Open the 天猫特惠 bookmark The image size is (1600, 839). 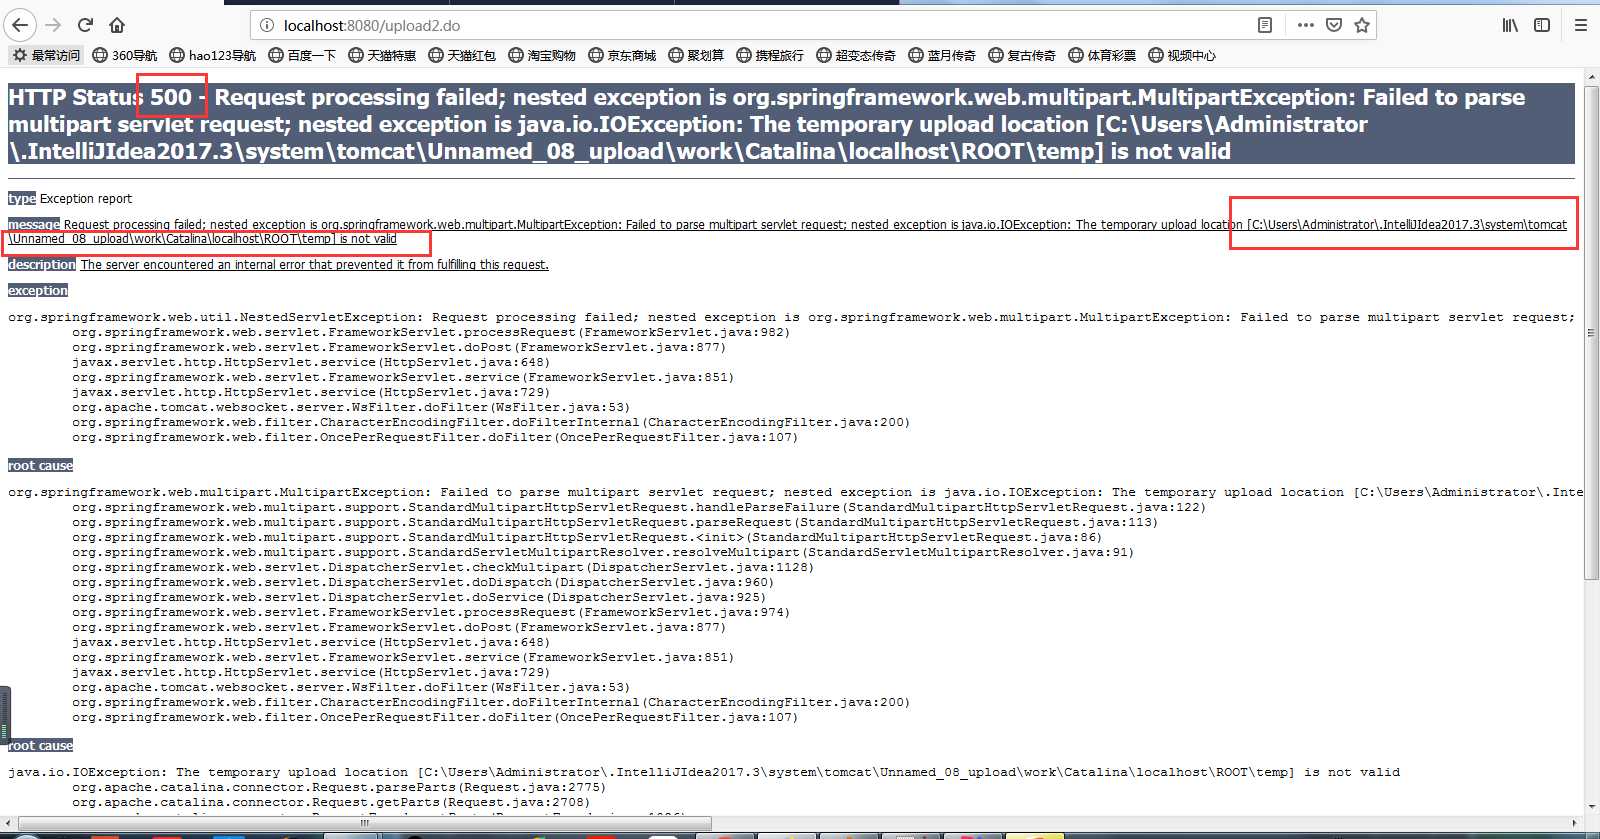382,55
